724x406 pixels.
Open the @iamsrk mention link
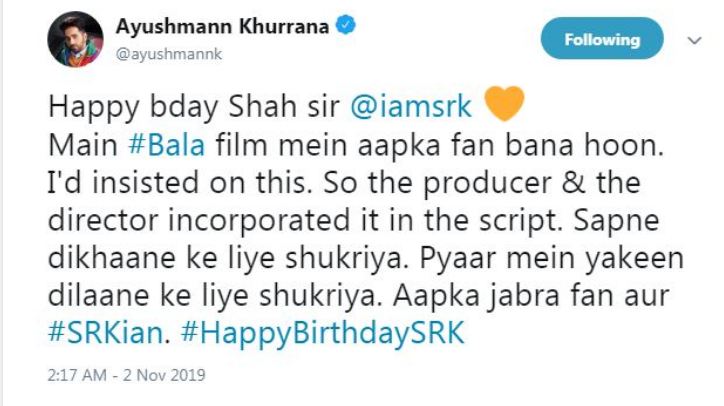411,107
